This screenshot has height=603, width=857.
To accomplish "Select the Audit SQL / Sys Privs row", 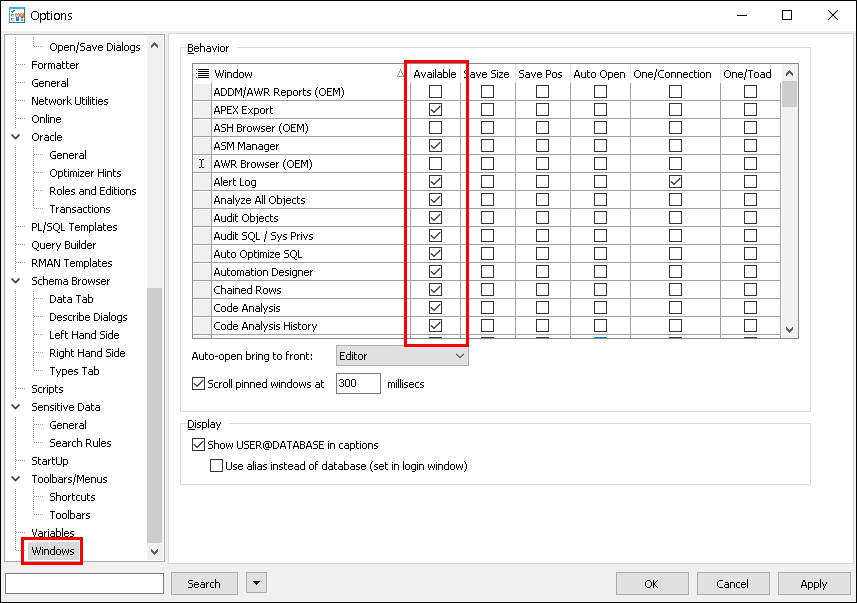I will point(263,236).
